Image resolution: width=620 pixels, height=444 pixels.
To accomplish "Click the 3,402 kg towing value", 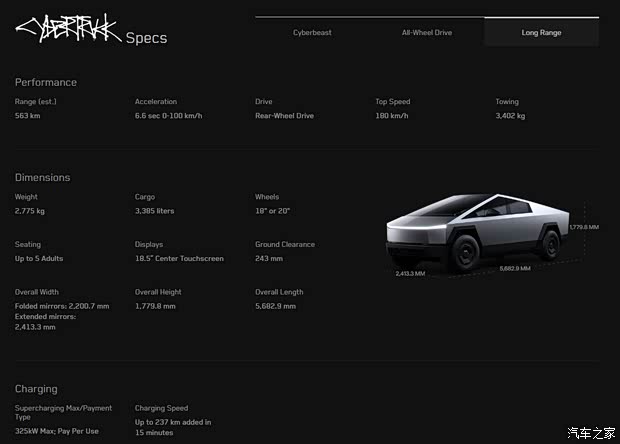I will pyautogui.click(x=510, y=116).
